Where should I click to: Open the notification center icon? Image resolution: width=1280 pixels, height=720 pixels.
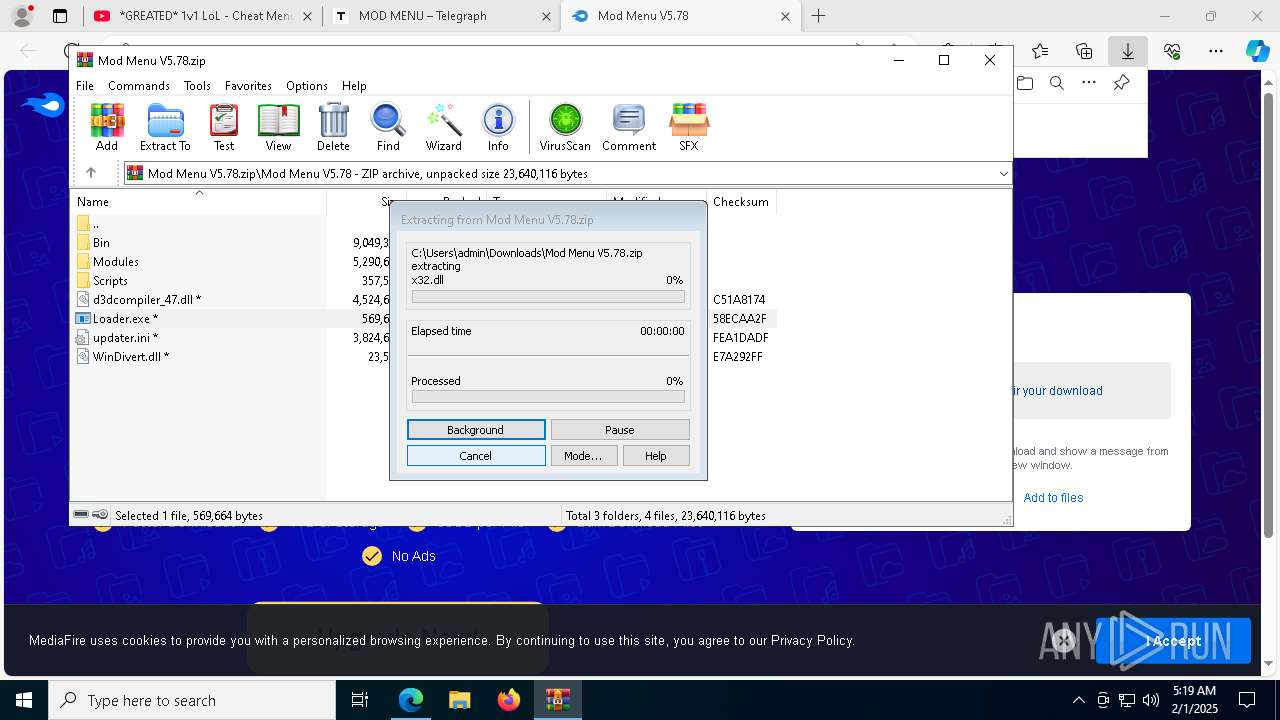click(1247, 700)
